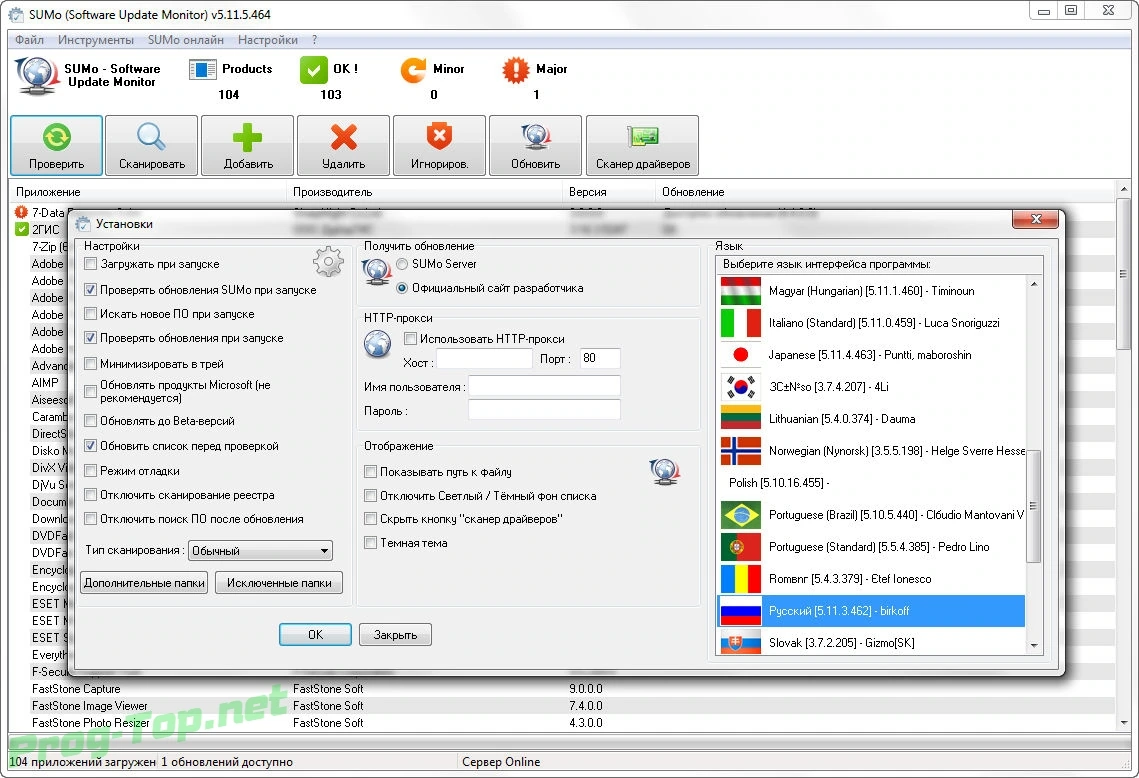Close the Установки dialog with X
The height and width of the screenshot is (778, 1139).
coord(1036,219)
